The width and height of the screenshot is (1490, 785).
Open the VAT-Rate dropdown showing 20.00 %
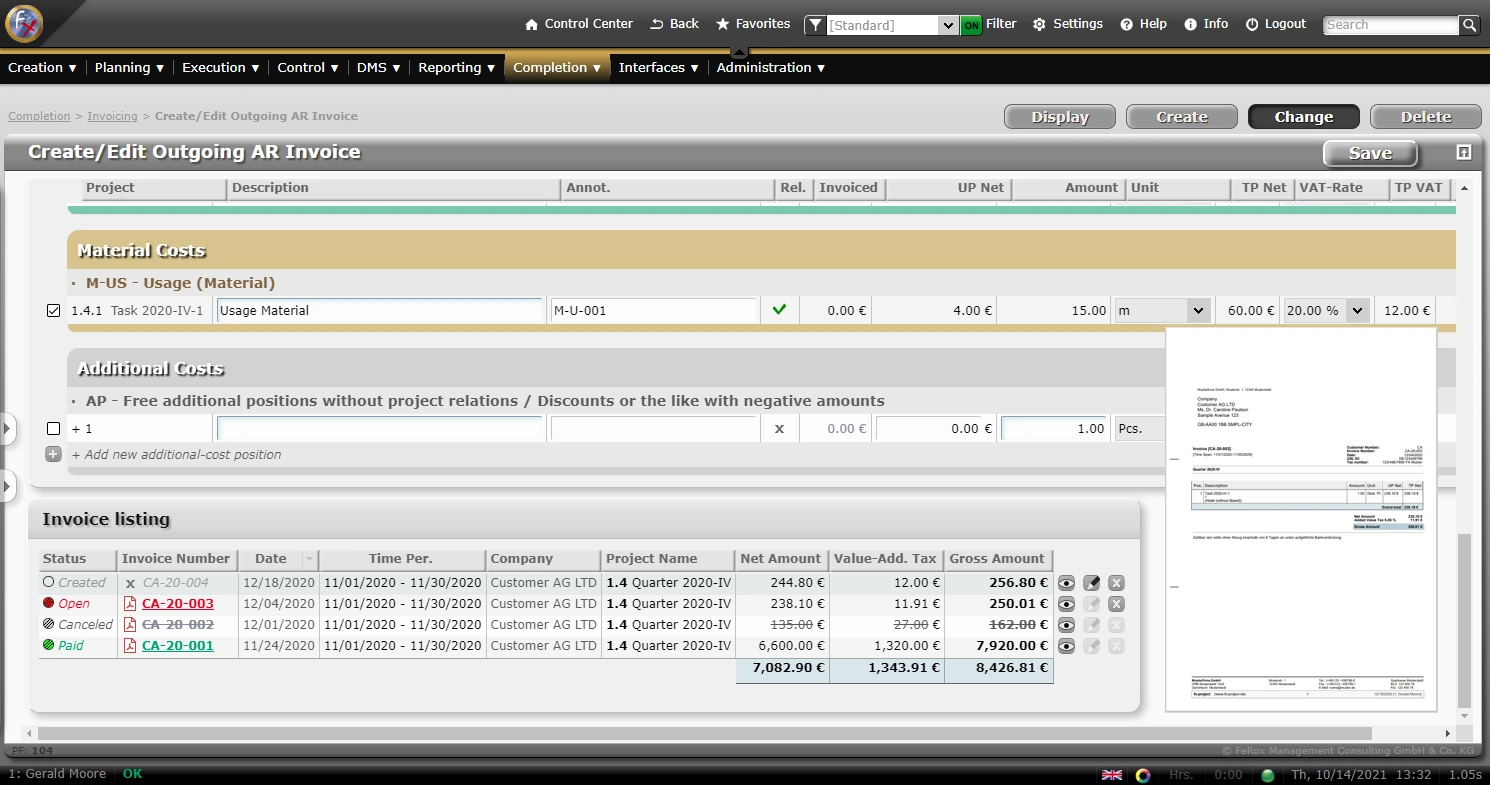(1356, 311)
